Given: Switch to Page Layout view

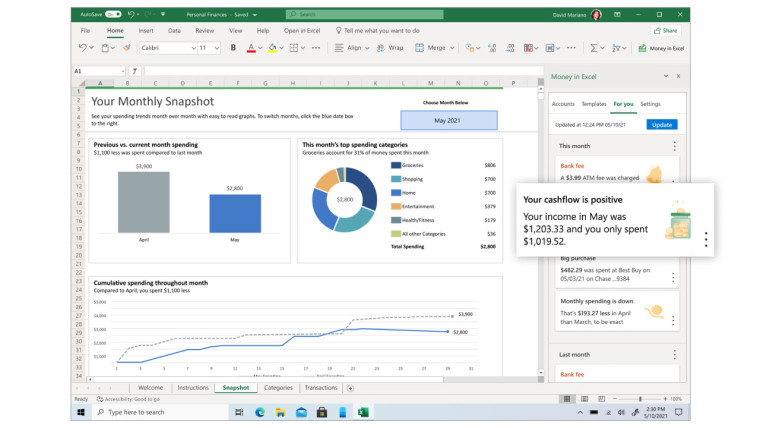Looking at the screenshot, I should [584, 398].
